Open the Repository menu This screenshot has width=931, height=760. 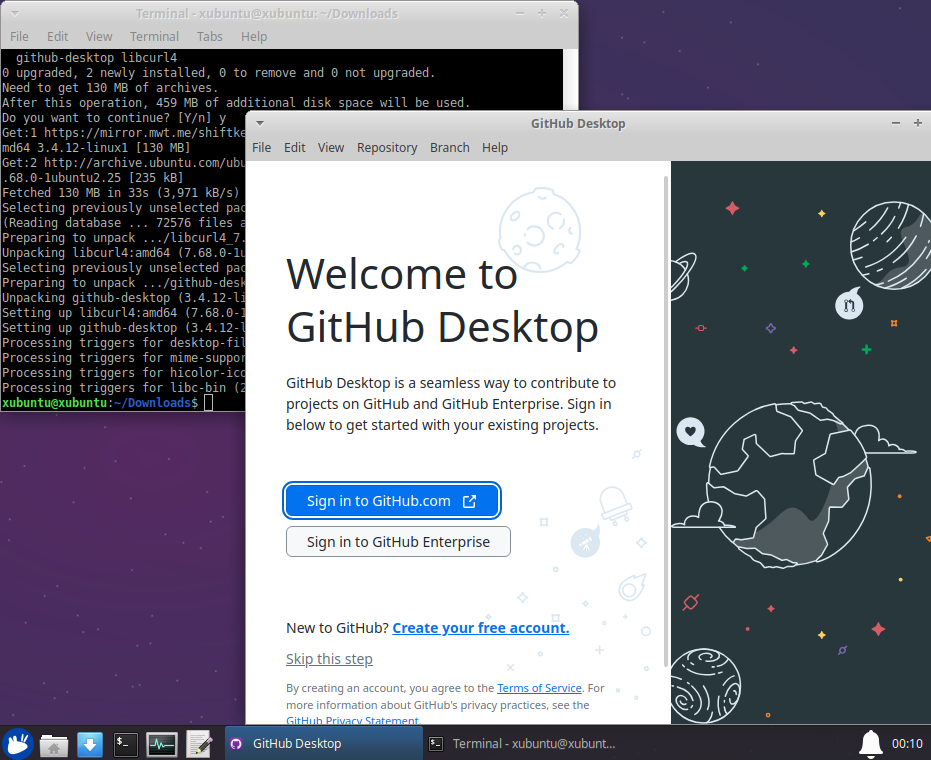387,147
